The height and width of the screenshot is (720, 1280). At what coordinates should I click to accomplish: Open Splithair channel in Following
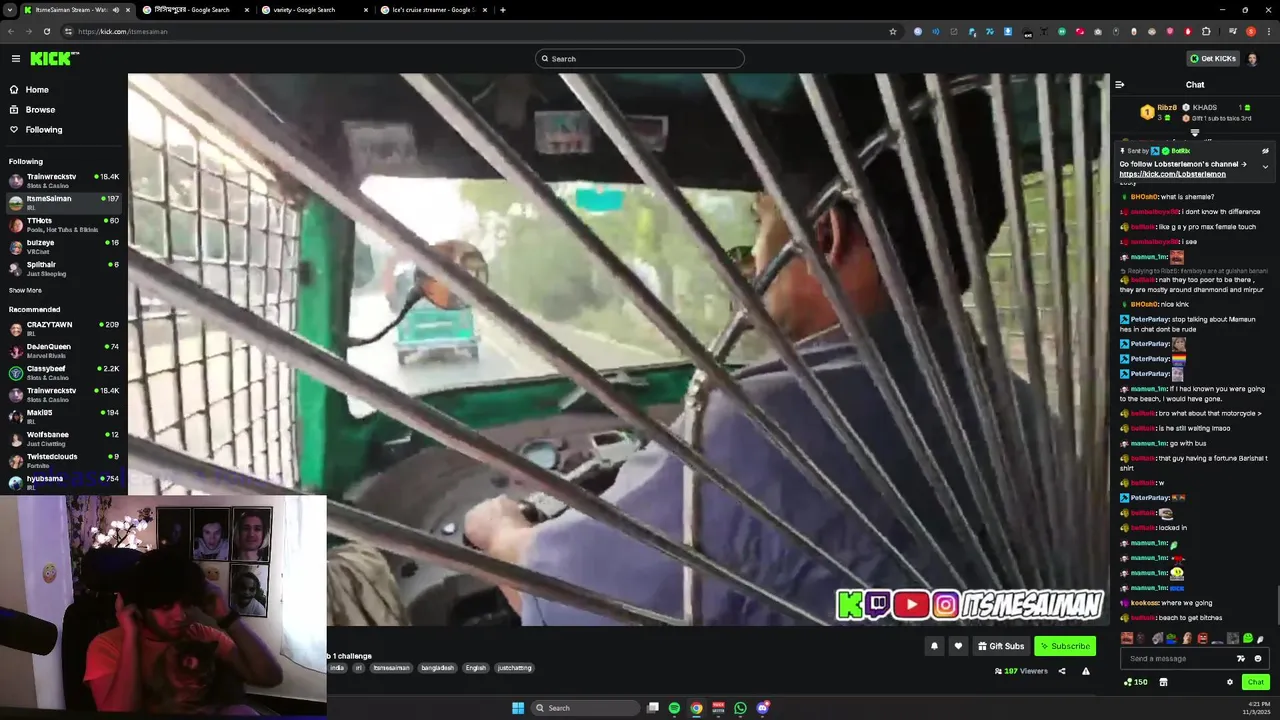[64, 269]
